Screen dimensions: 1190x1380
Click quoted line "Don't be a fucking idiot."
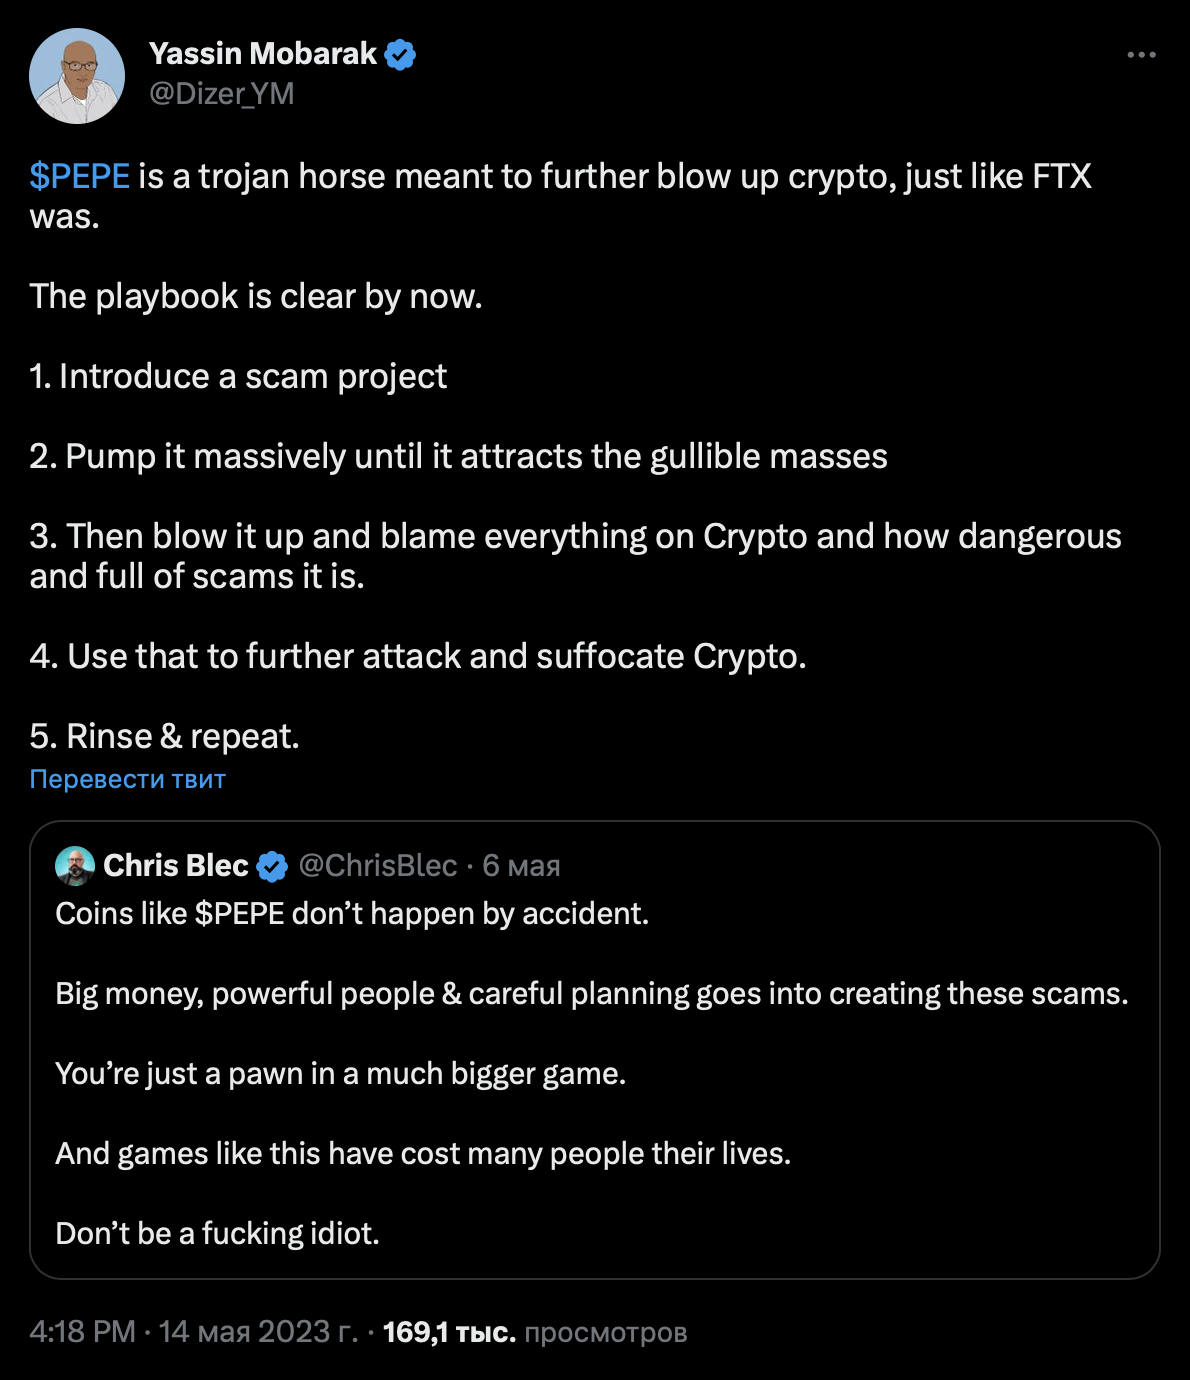(218, 1234)
